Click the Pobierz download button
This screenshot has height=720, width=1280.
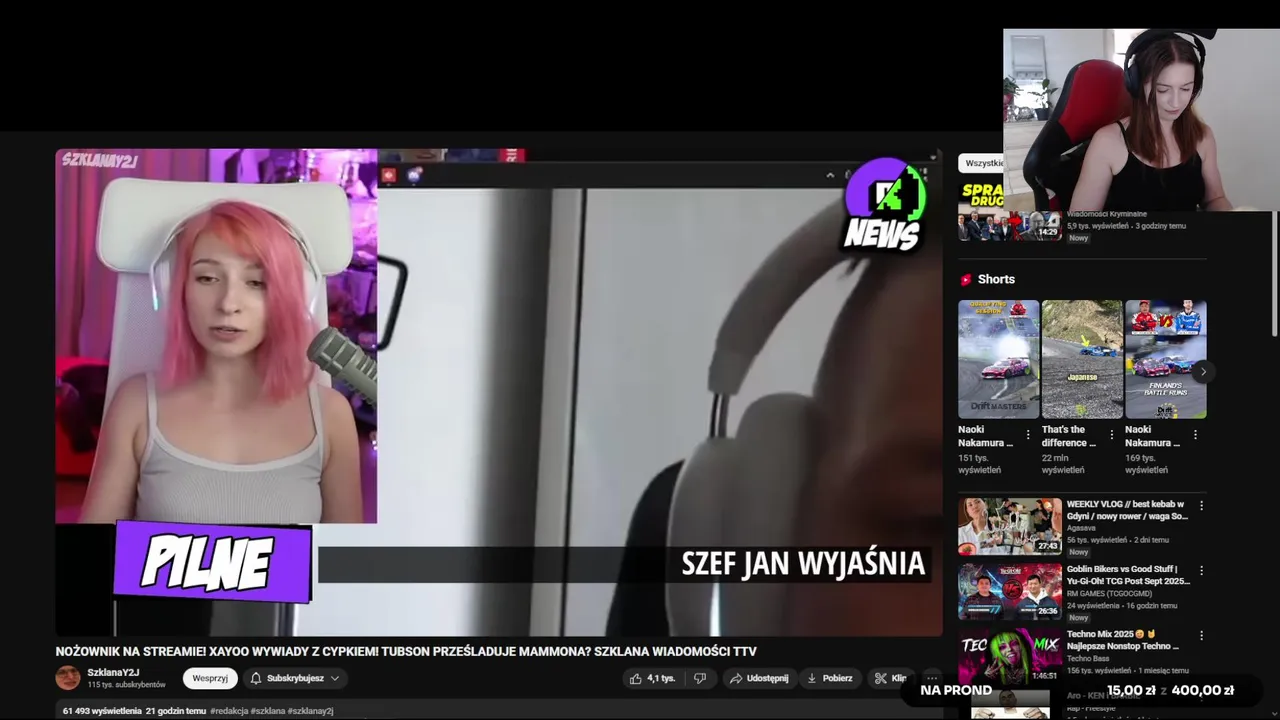[x=830, y=678]
